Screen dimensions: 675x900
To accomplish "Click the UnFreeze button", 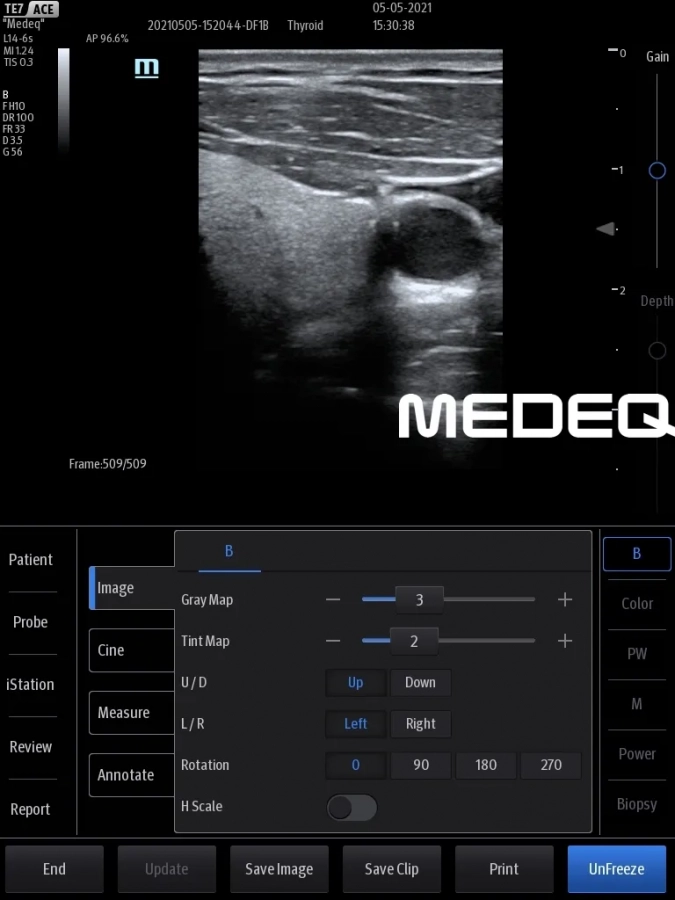I will pyautogui.click(x=616, y=869).
